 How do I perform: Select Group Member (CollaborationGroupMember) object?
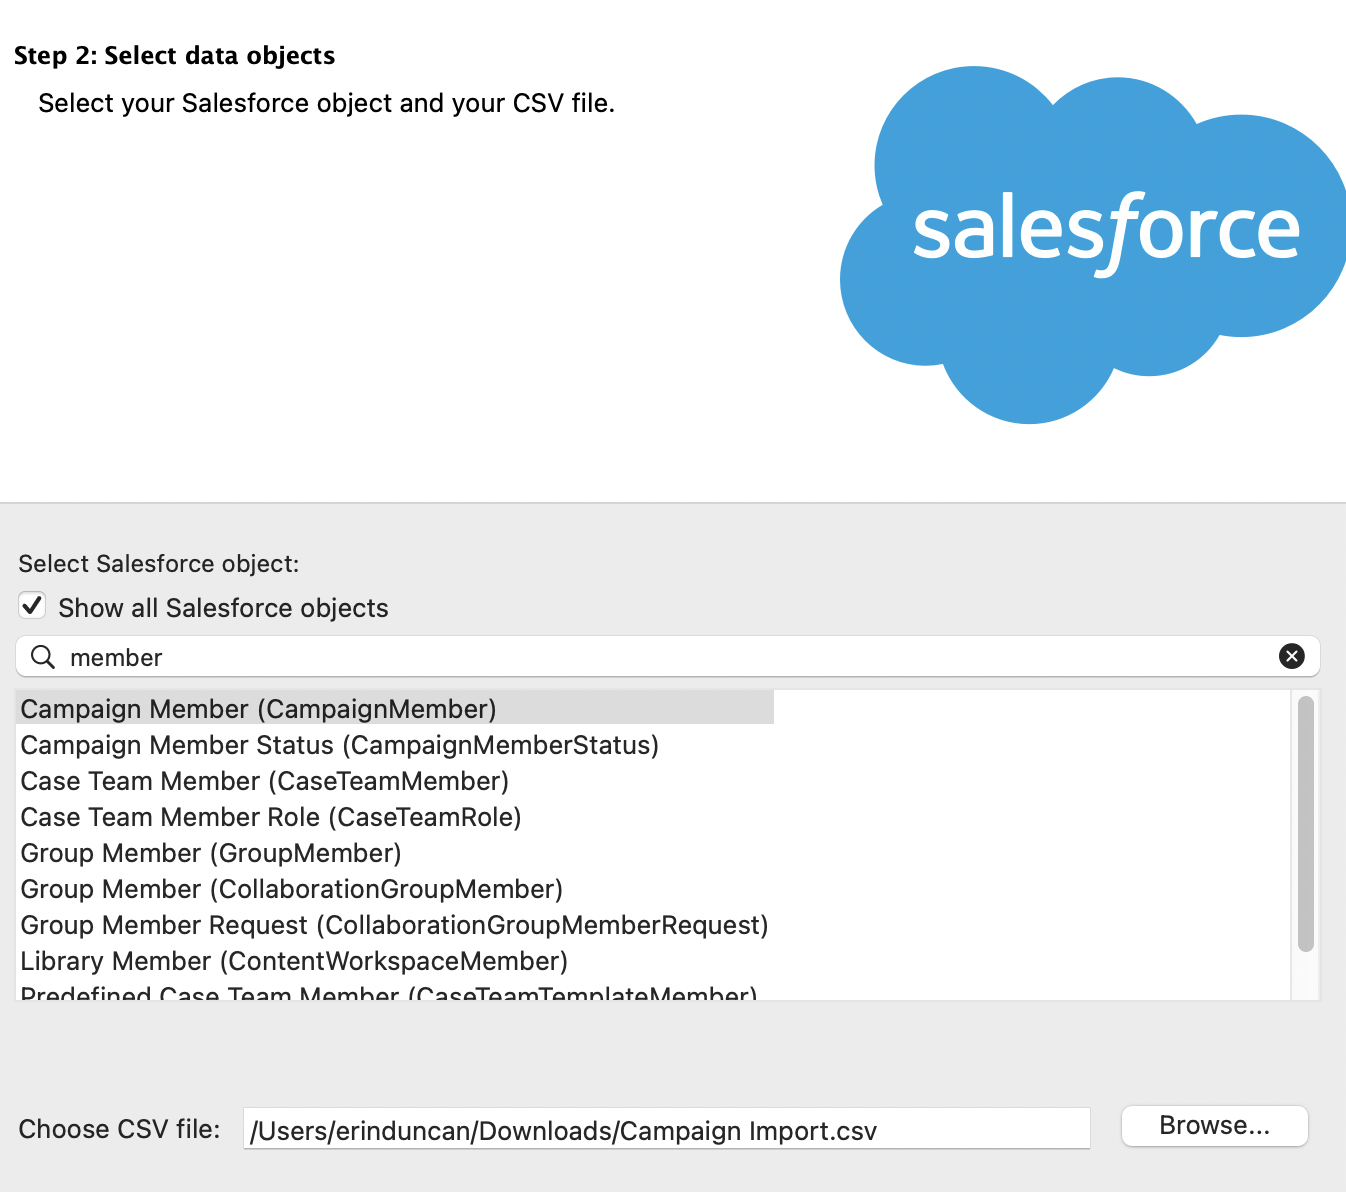coord(291,889)
